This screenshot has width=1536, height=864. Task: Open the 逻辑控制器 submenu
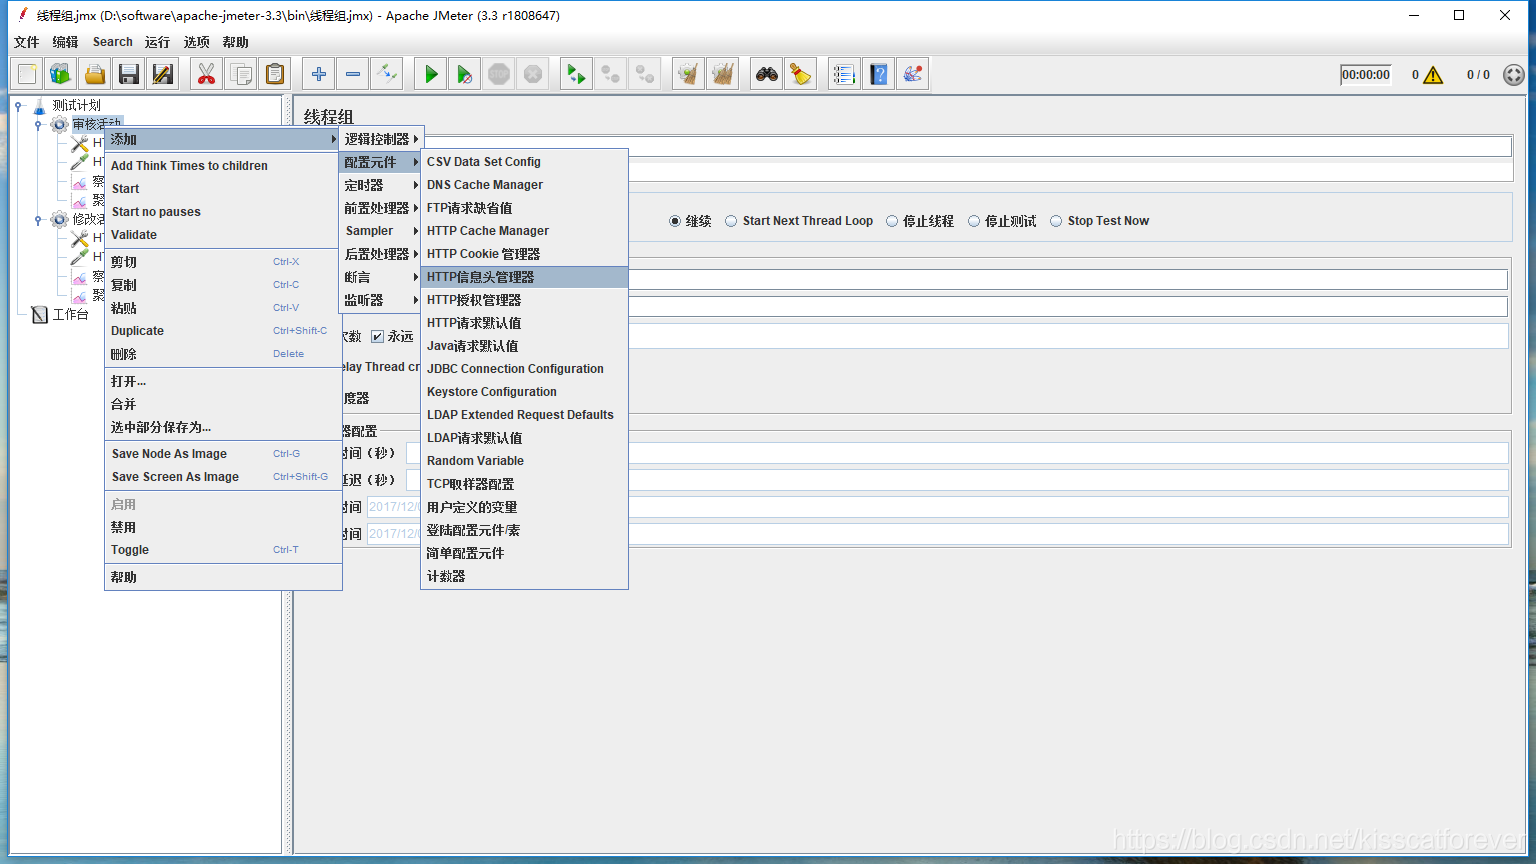click(381, 139)
